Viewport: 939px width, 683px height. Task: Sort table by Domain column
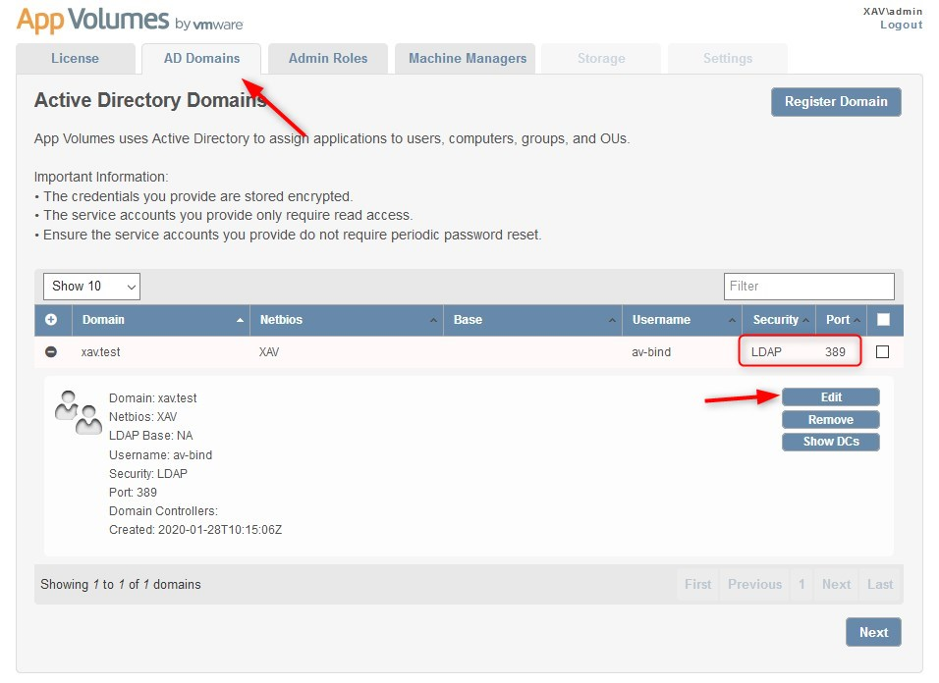pos(161,320)
